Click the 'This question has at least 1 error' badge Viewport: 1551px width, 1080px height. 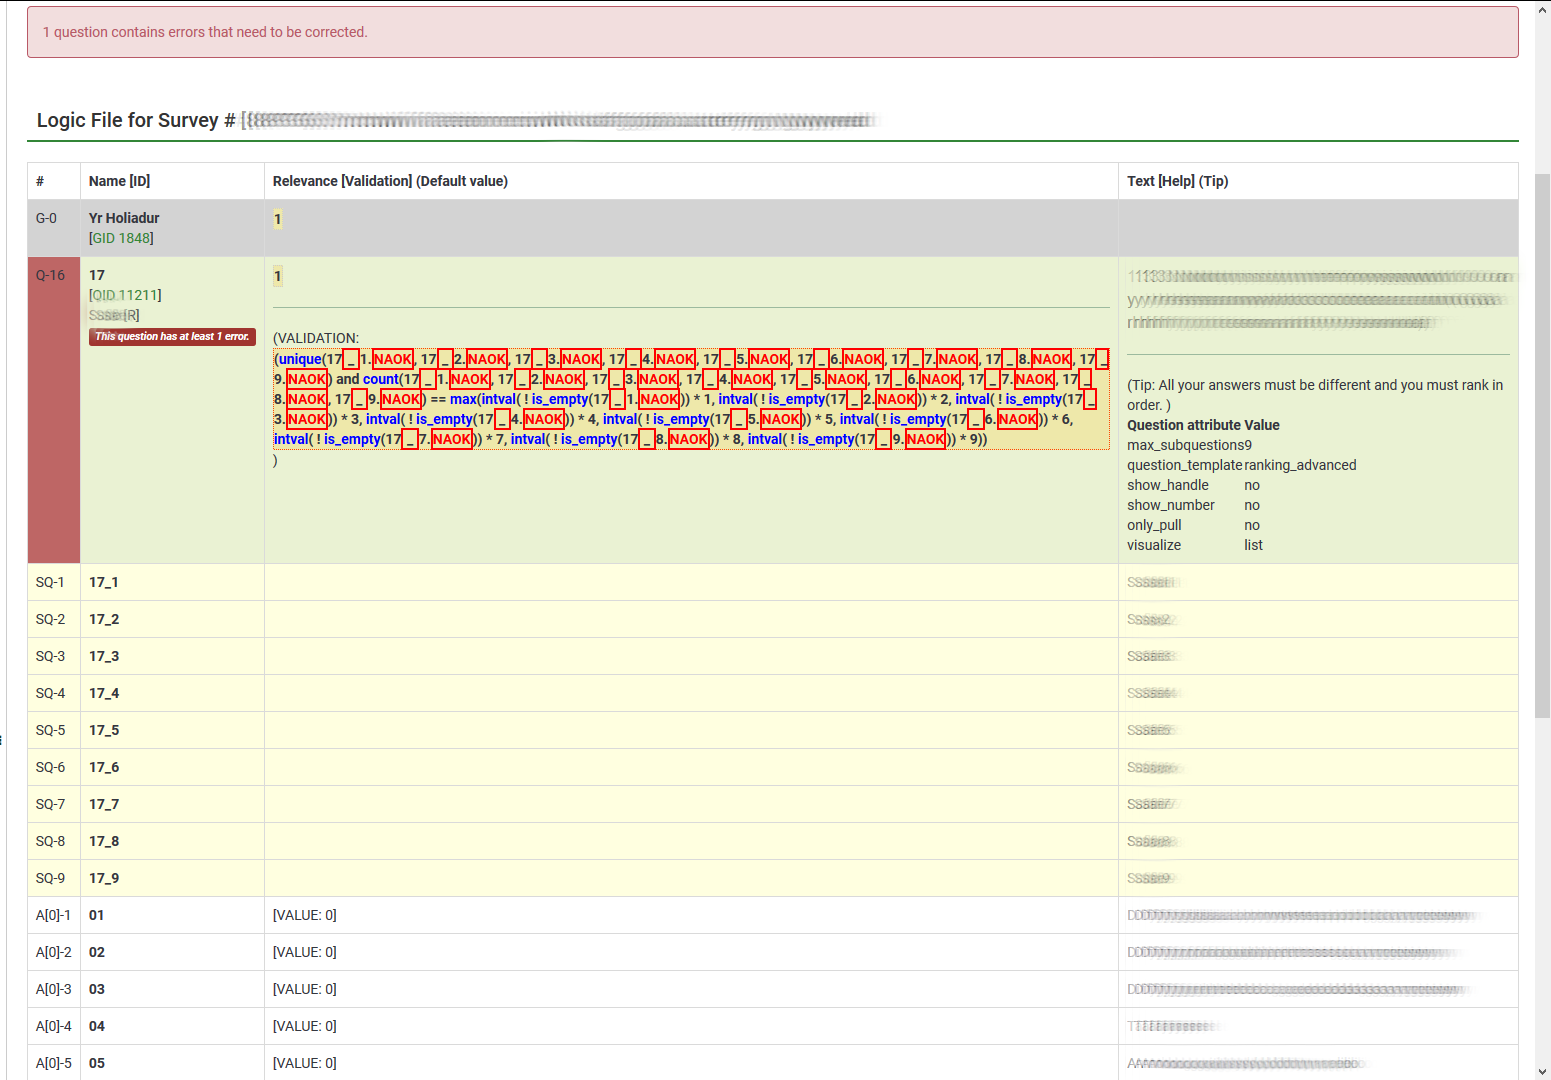(172, 337)
